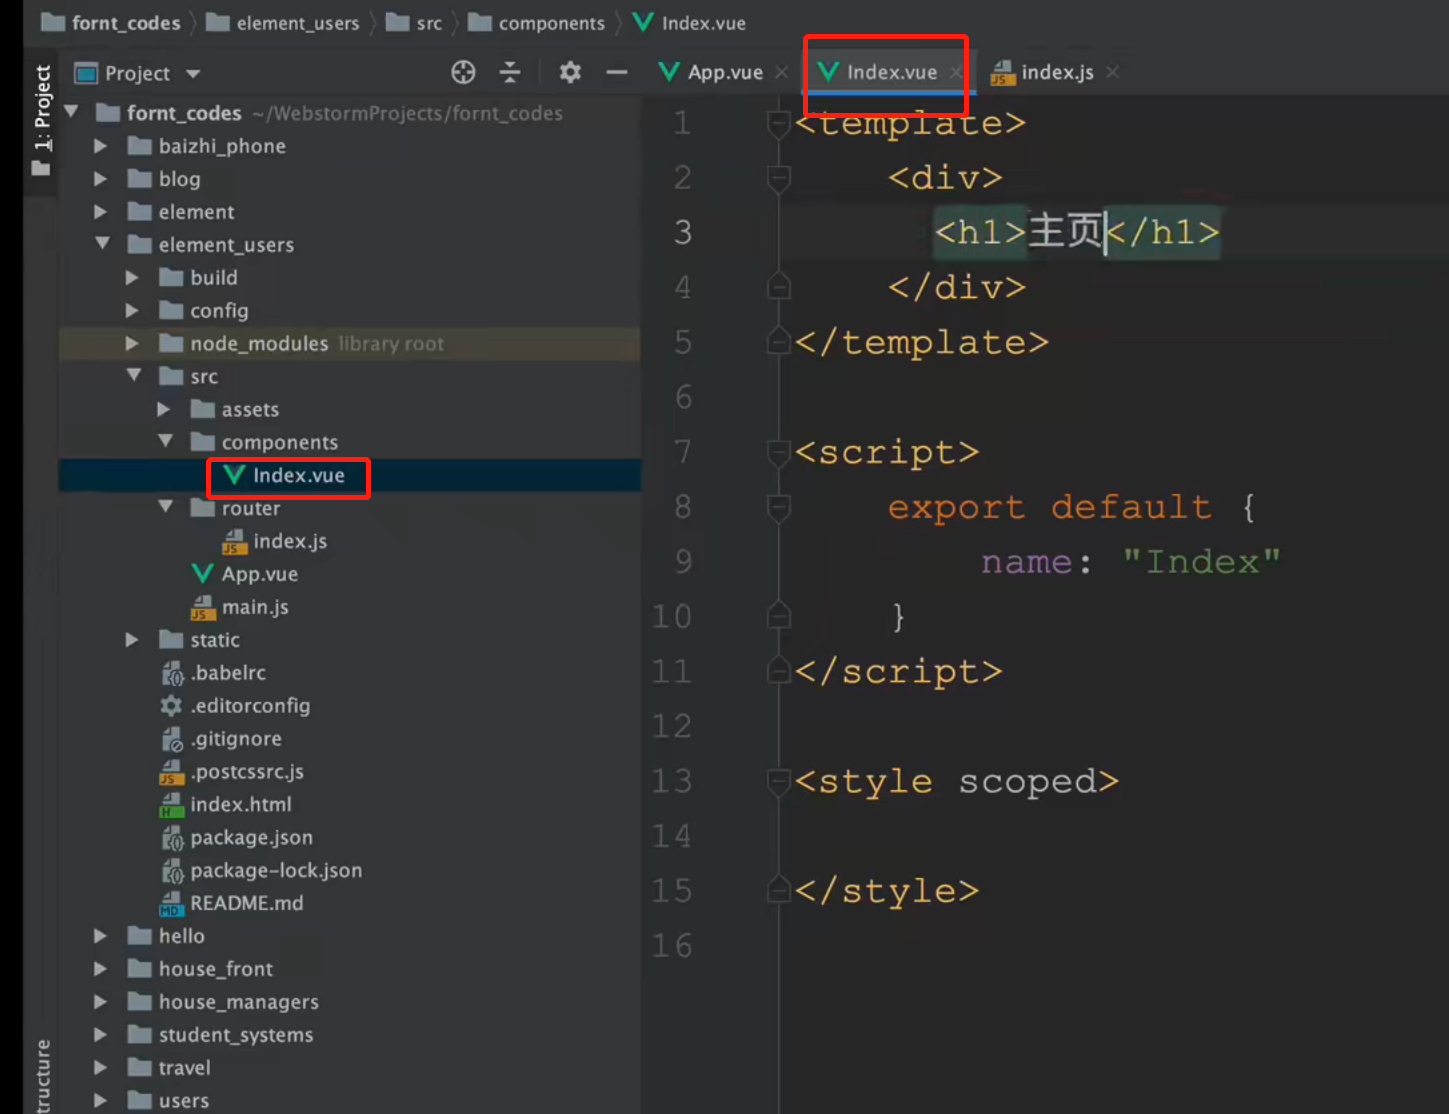
Task: Click line number 12 in the gutter
Action: 672,726
